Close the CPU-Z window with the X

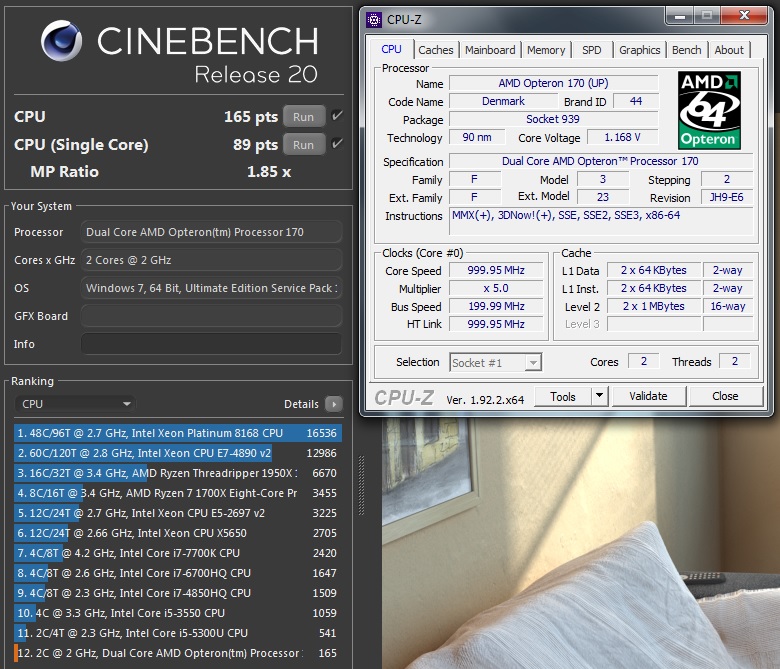pyautogui.click(x=744, y=15)
